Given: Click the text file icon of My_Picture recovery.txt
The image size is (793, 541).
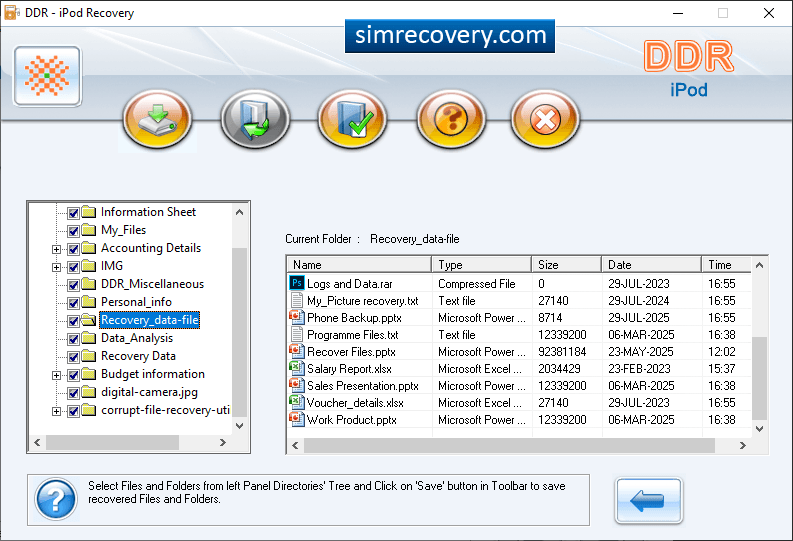Looking at the screenshot, I should point(297,300).
